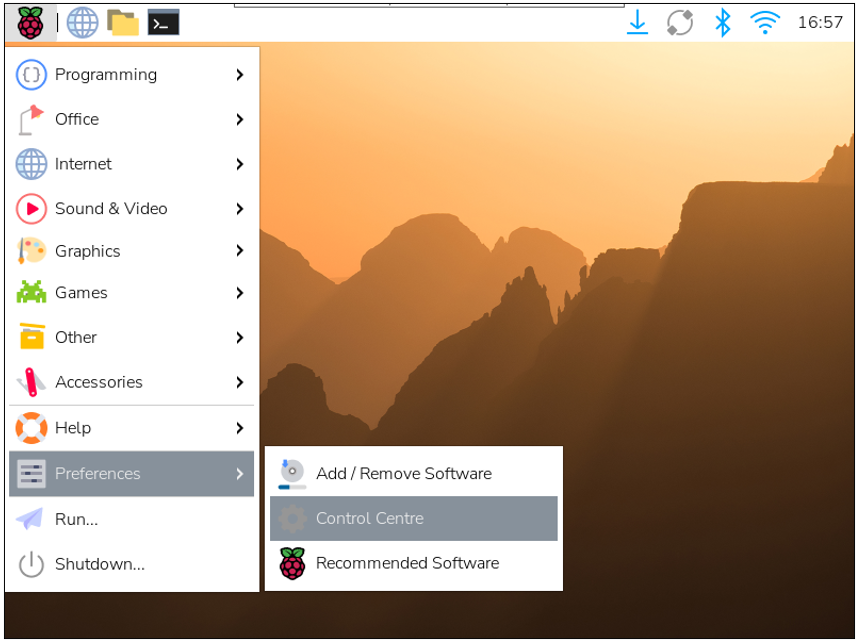
Task: Select Sound & Video menu entry
Action: click(131, 209)
